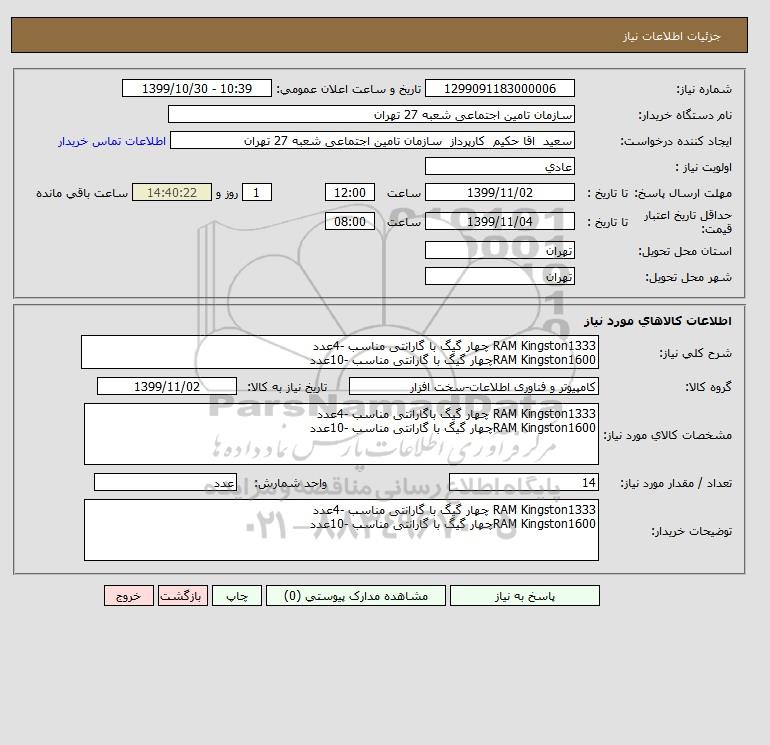
Task: Click the label مهلت ارسال پاسخ:
Action: [683, 193]
